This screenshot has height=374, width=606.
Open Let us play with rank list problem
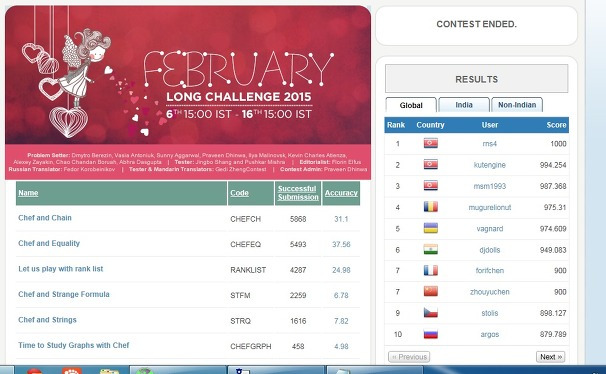point(61,269)
